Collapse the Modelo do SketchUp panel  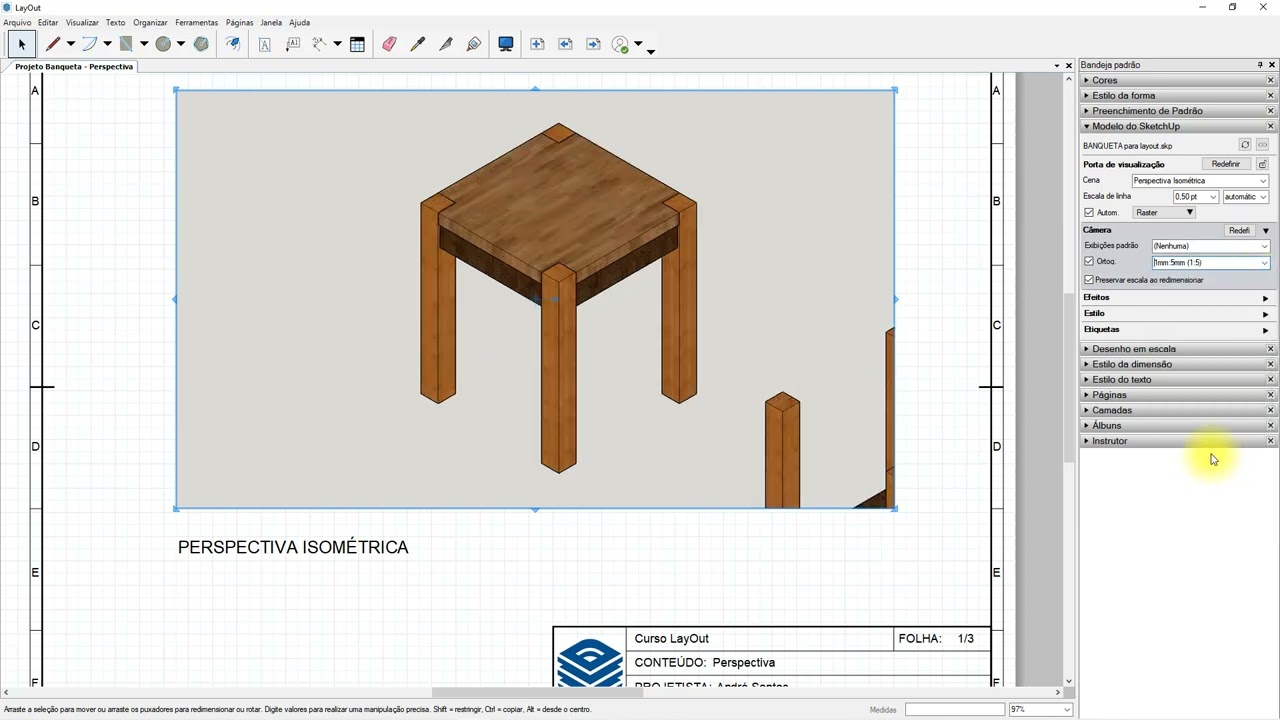click(x=1136, y=126)
